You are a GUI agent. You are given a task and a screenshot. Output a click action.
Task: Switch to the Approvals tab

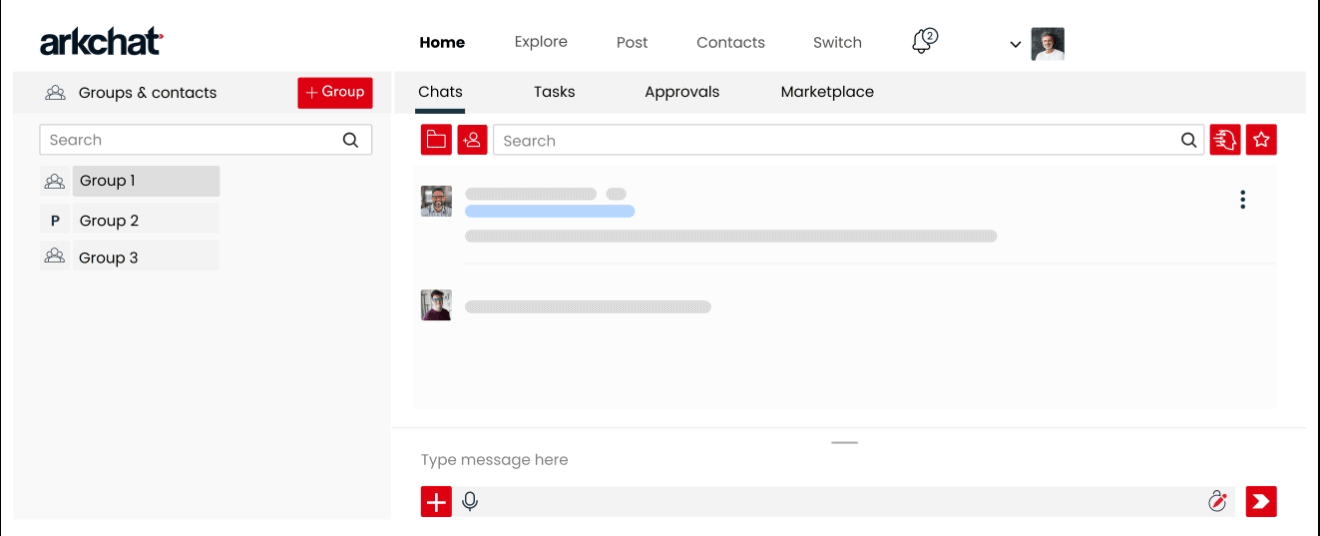(x=682, y=91)
